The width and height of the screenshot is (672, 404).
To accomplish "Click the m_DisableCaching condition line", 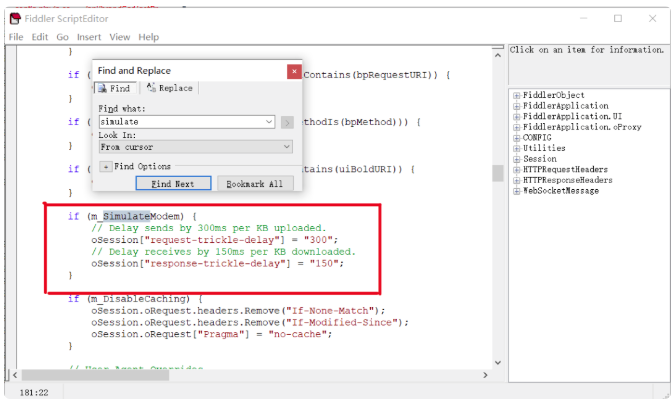I will (x=135, y=299).
